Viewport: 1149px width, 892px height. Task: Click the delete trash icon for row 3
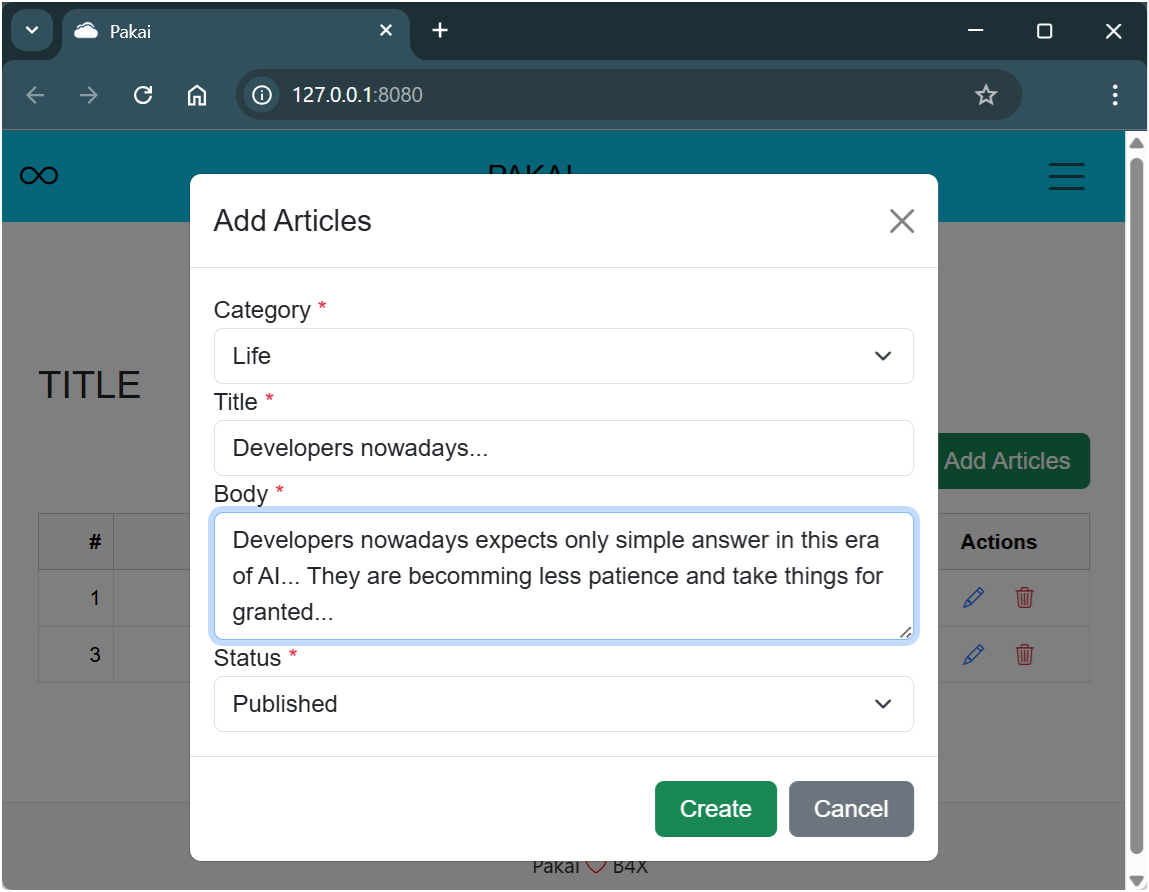click(x=1025, y=655)
